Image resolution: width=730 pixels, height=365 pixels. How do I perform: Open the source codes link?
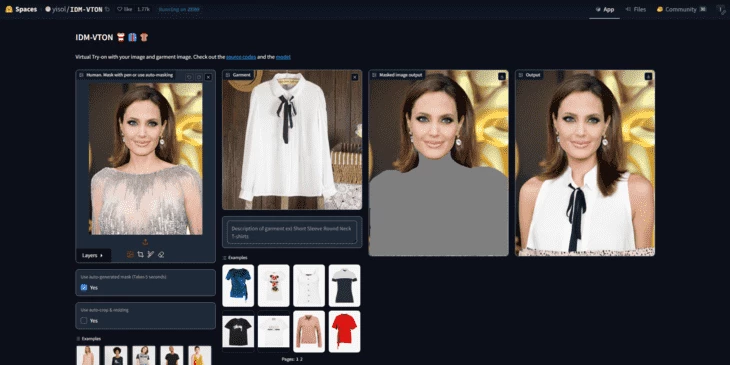click(241, 57)
